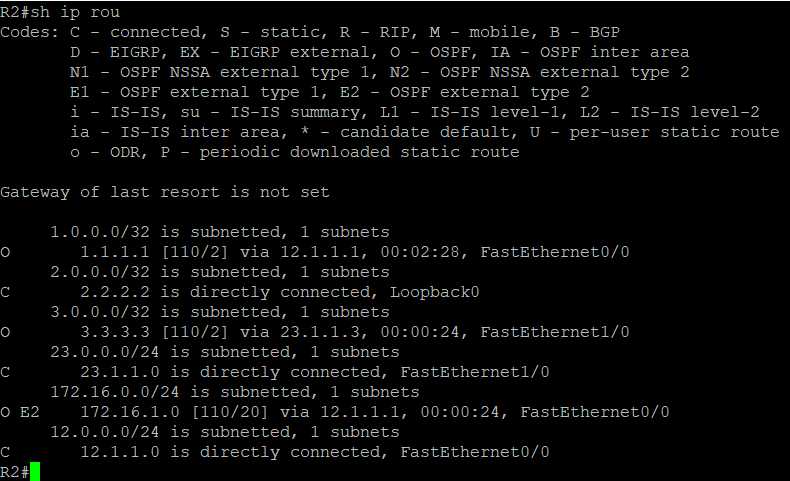Click the 3.0.0.0/32 subnetted header
This screenshot has width=790, height=481.
point(220,312)
